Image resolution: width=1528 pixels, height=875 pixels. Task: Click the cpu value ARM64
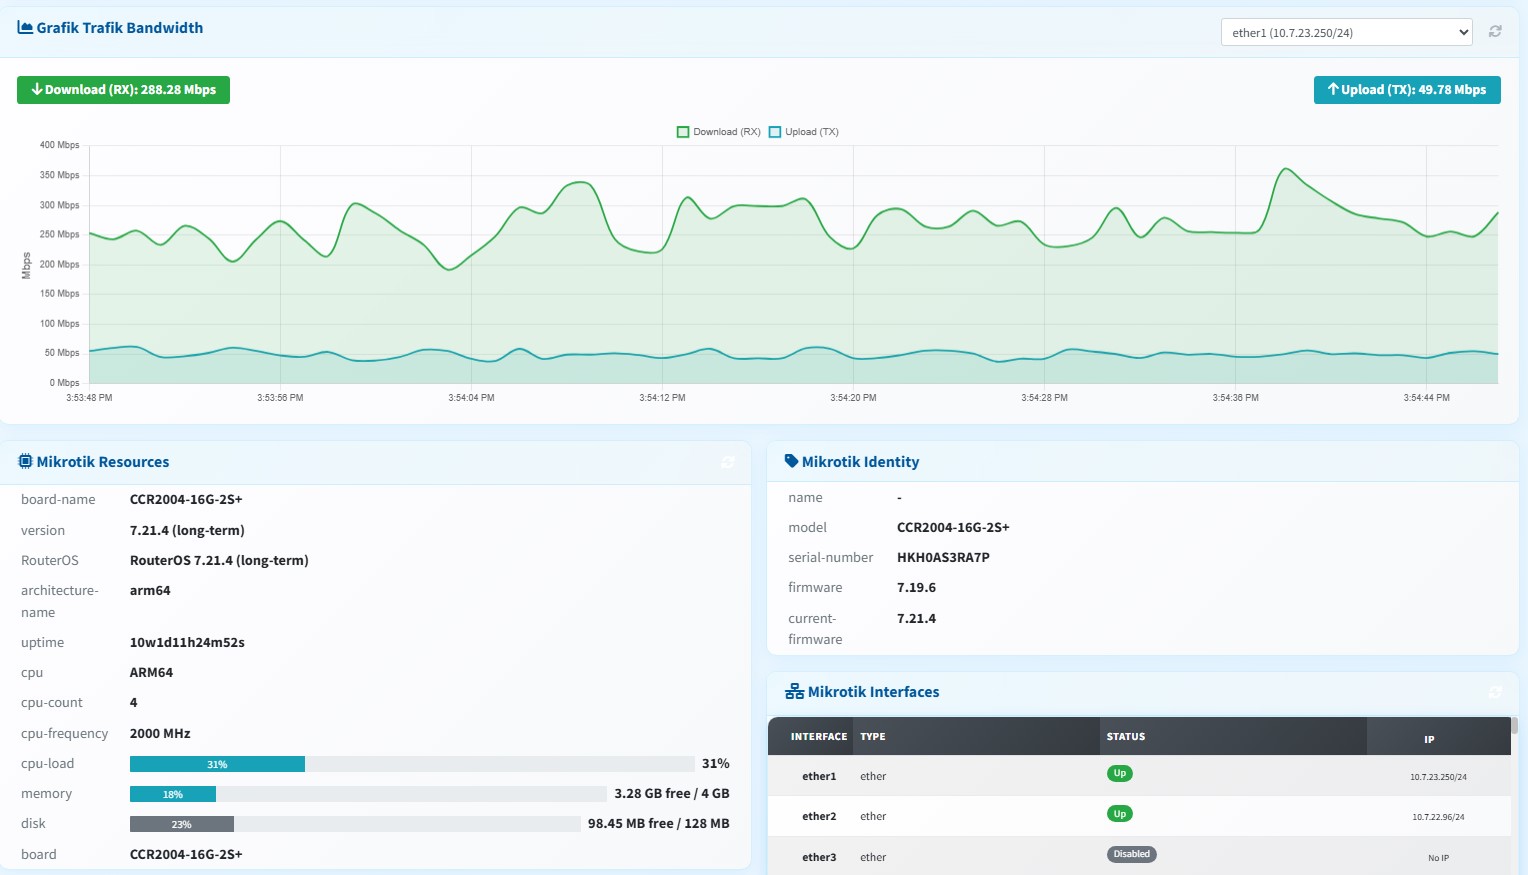151,673
